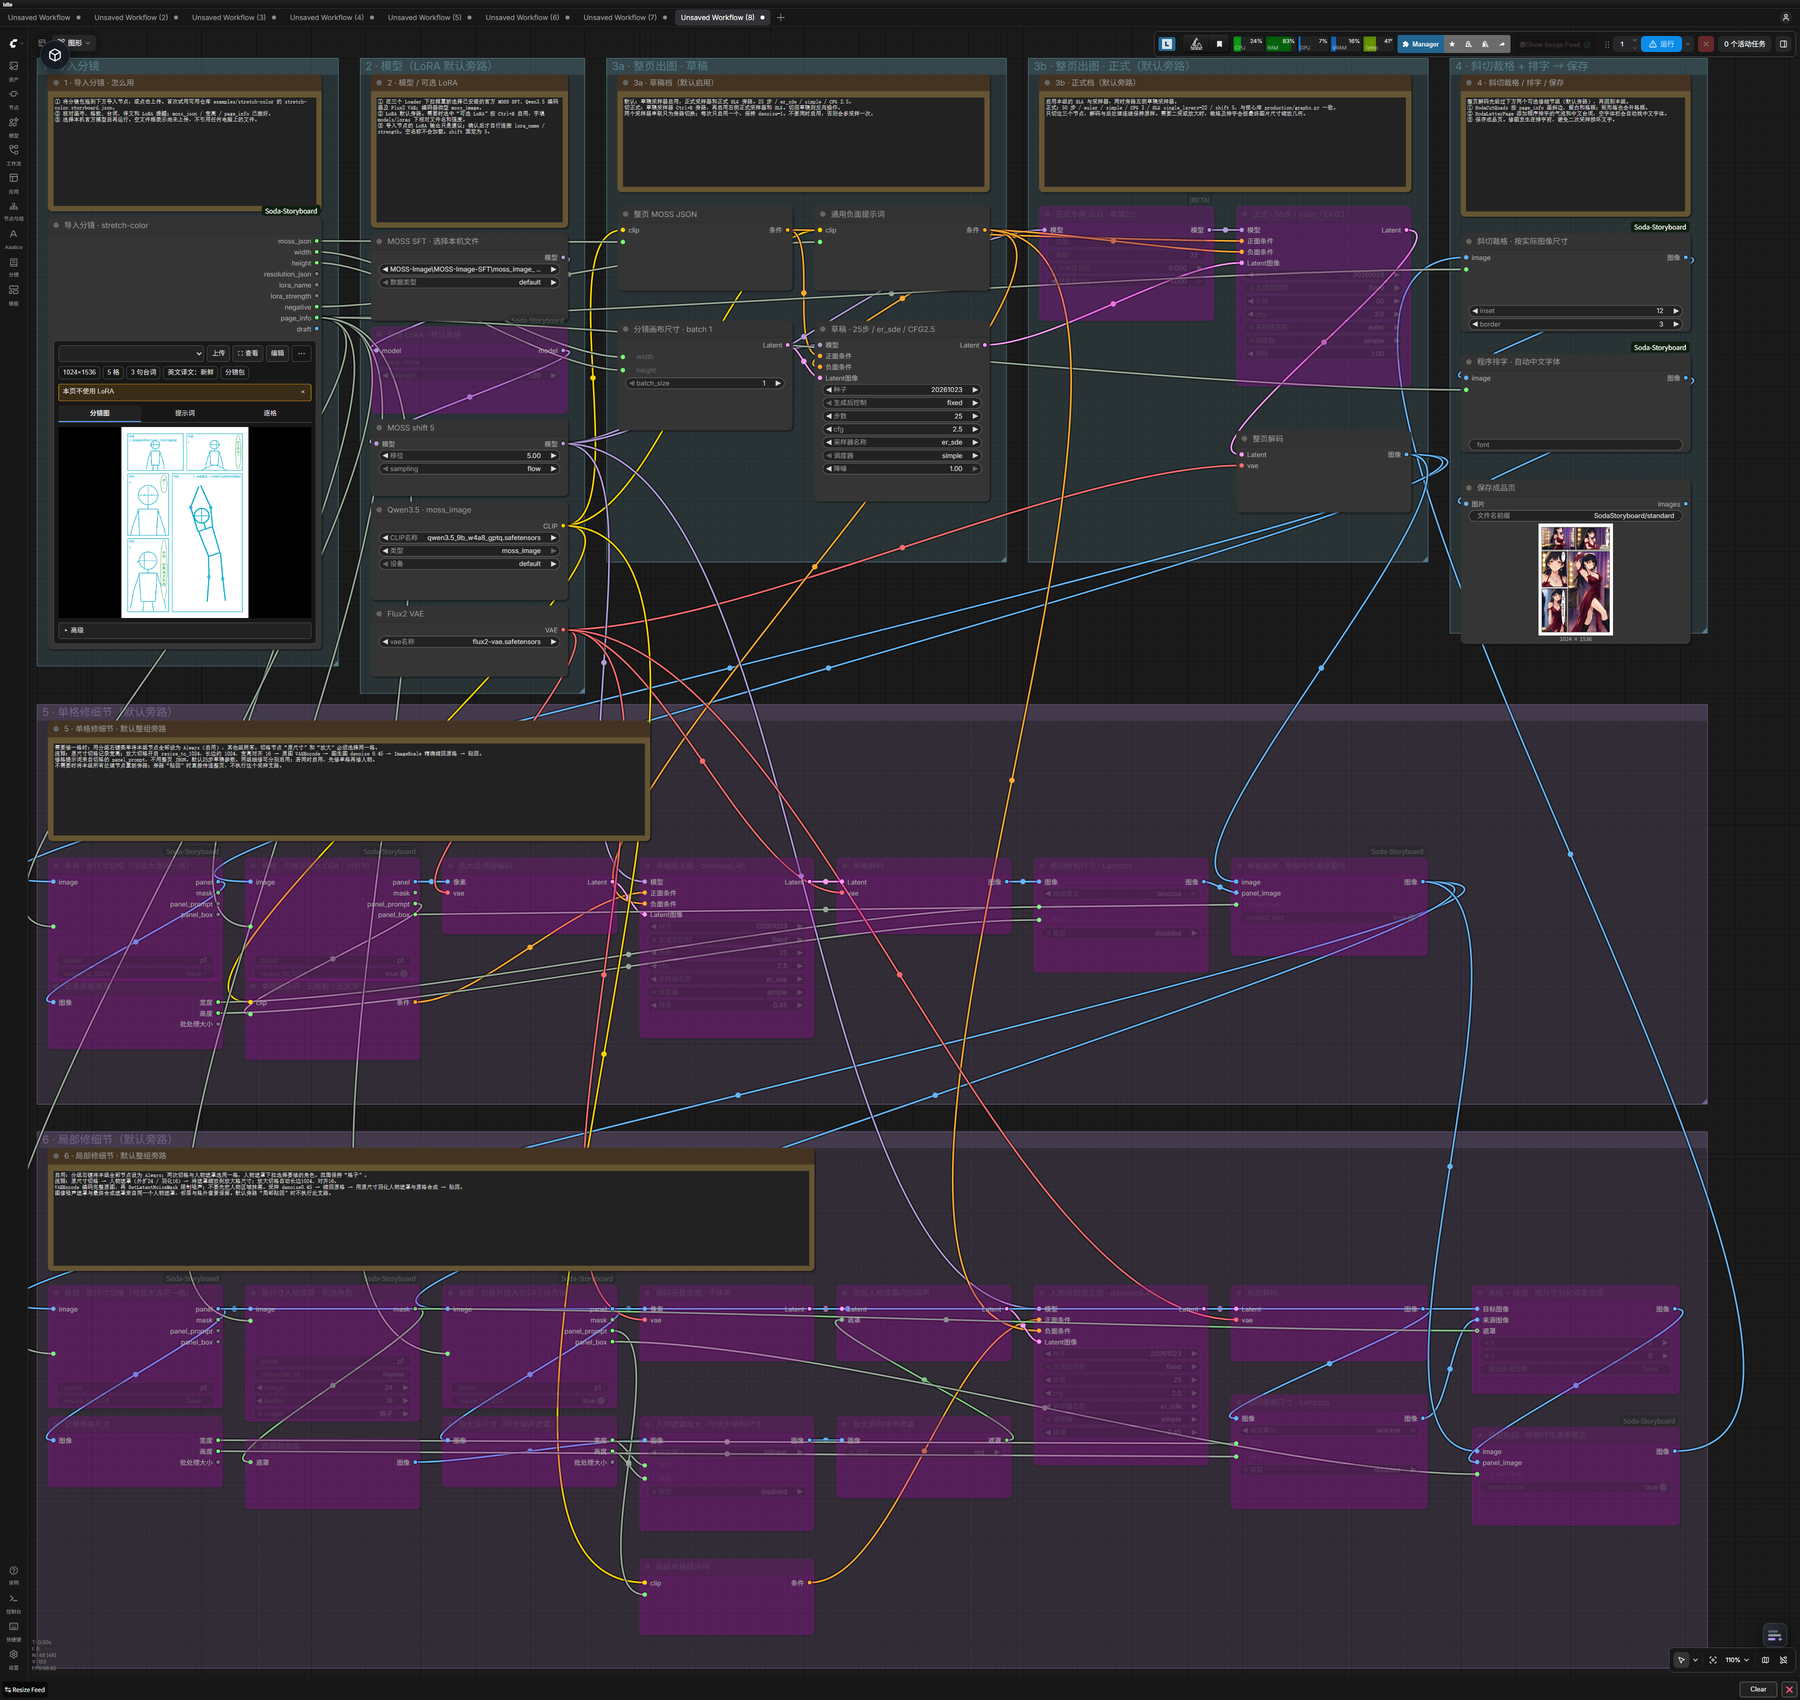
Task: Click the Clear button at bottom right
Action: click(x=1758, y=1689)
